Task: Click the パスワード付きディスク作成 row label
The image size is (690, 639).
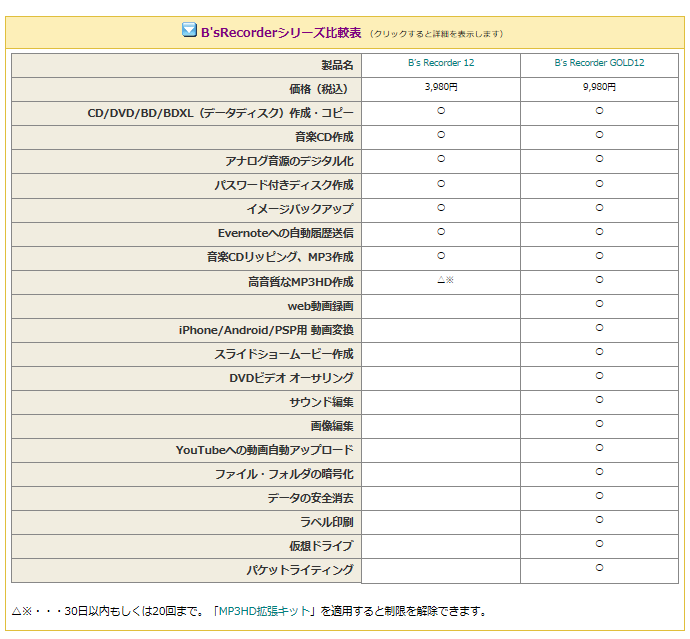Action: coord(284,185)
